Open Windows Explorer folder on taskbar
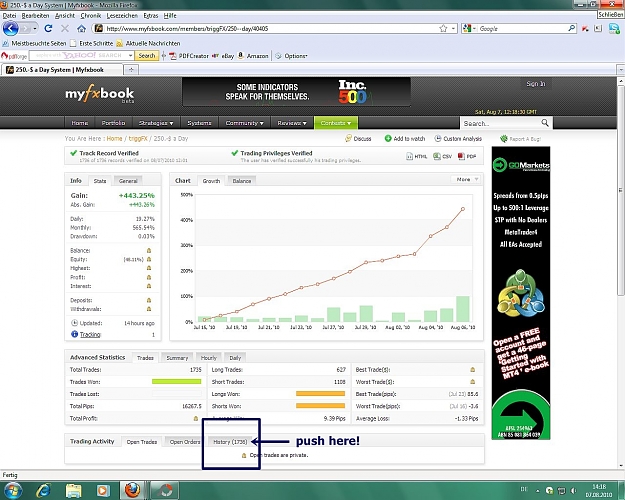The image size is (625, 500). (x=73, y=490)
